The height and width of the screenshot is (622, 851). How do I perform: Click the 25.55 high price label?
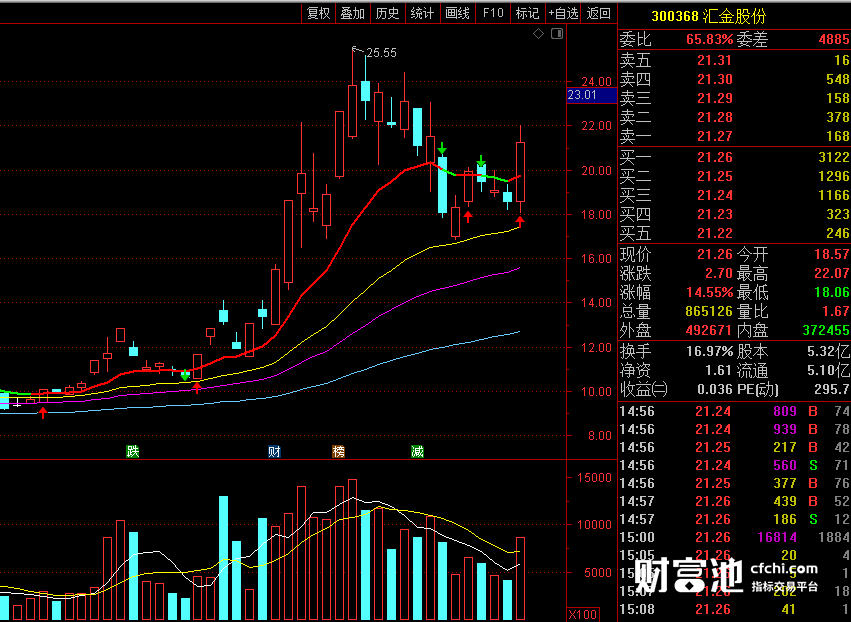[381, 53]
